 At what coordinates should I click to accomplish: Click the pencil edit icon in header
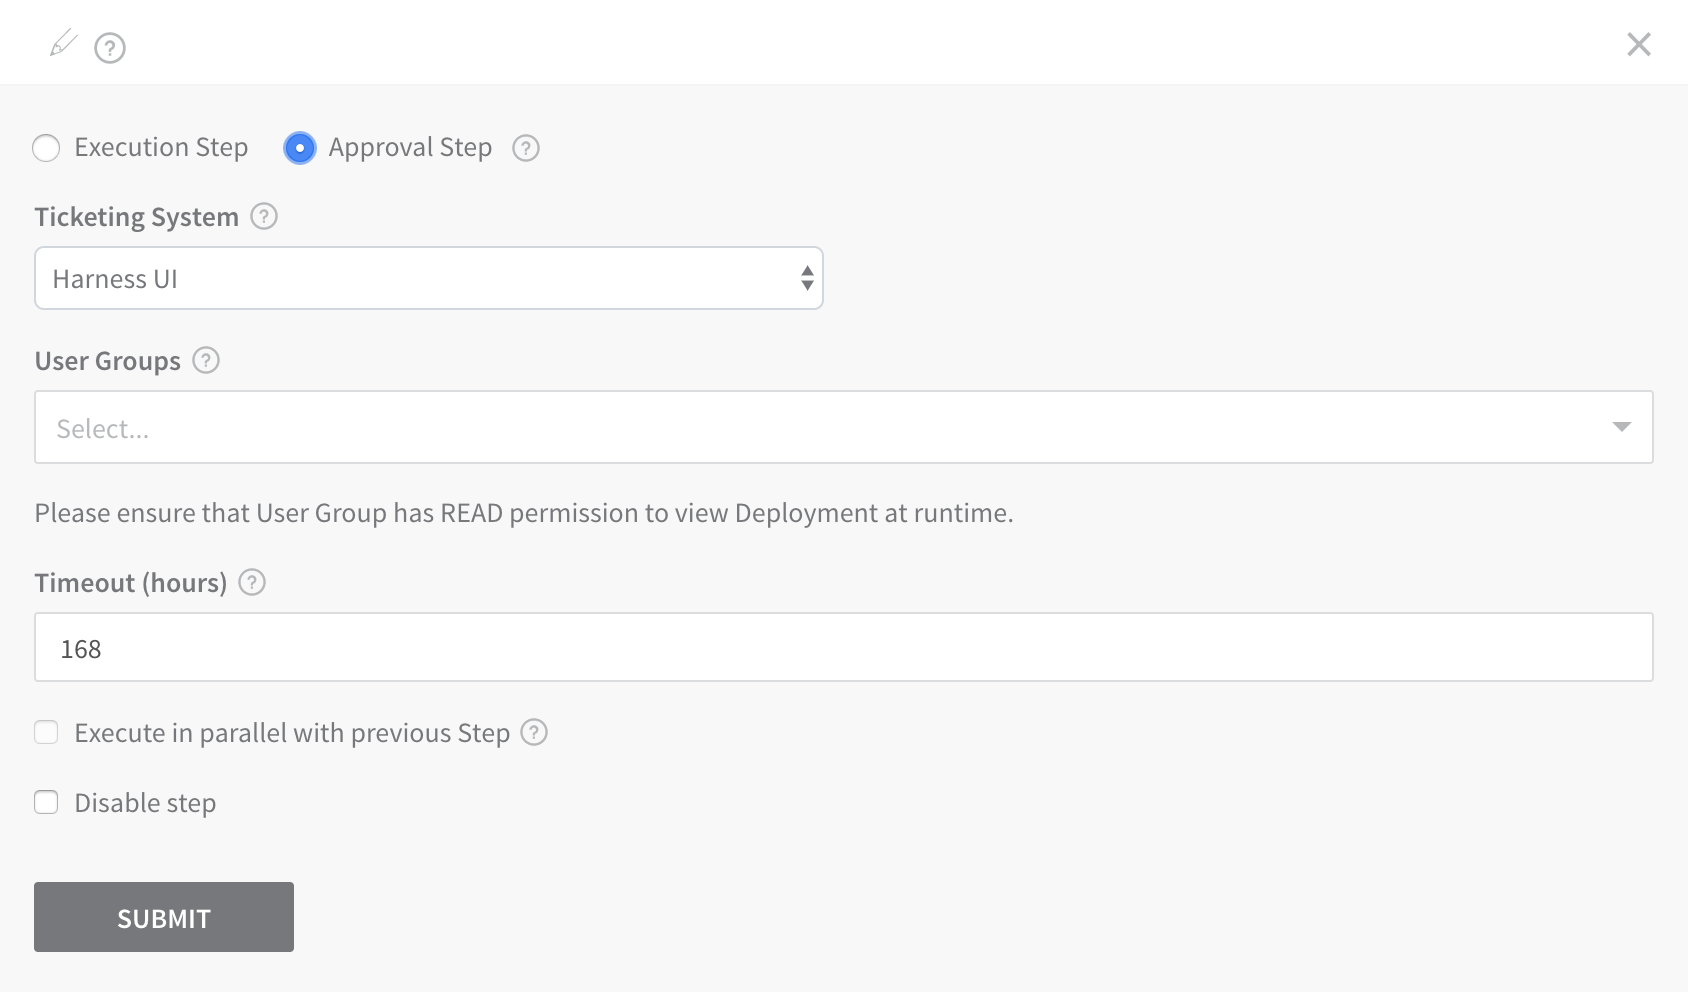pos(64,43)
